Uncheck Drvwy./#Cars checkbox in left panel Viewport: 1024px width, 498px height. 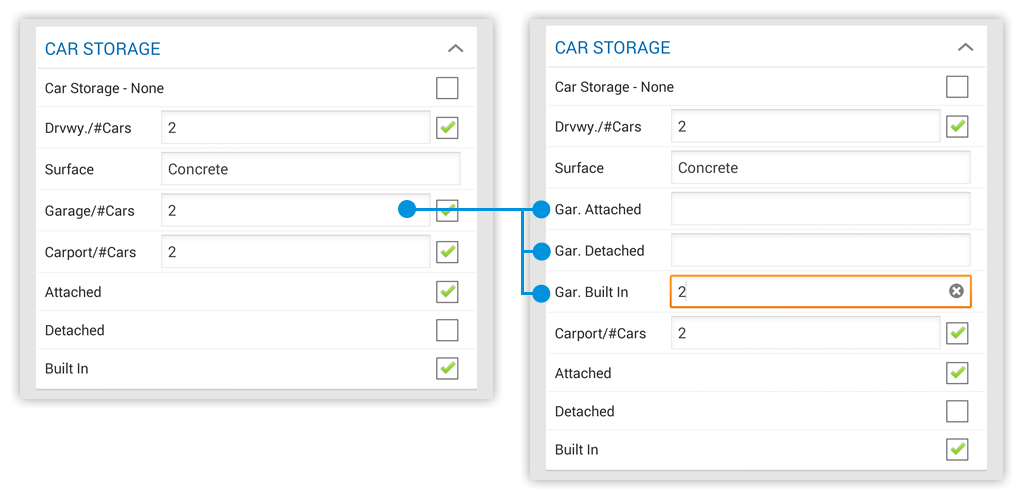coord(447,128)
